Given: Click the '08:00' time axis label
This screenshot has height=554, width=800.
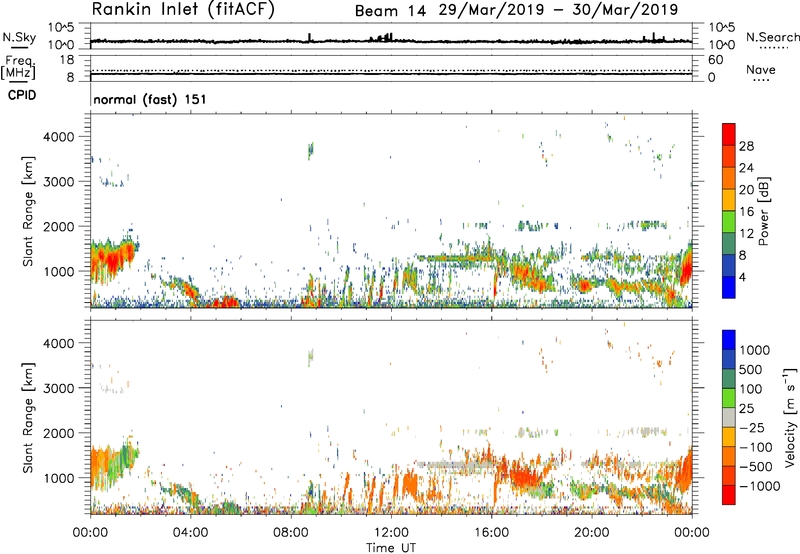Looking at the screenshot, I should click(291, 533).
